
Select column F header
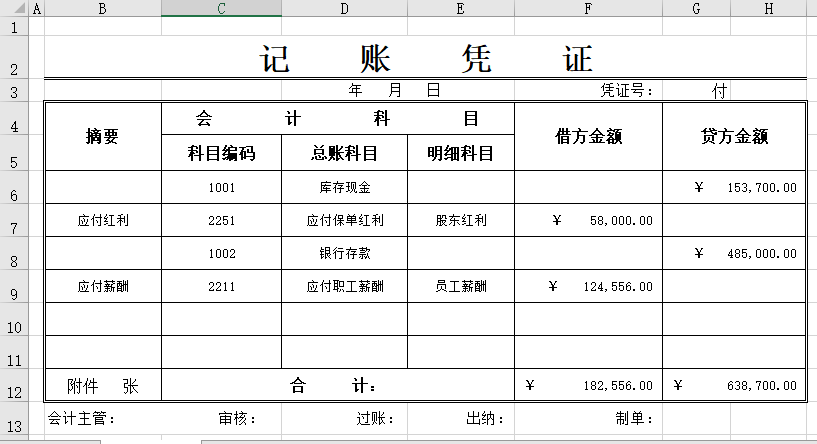tap(588, 9)
